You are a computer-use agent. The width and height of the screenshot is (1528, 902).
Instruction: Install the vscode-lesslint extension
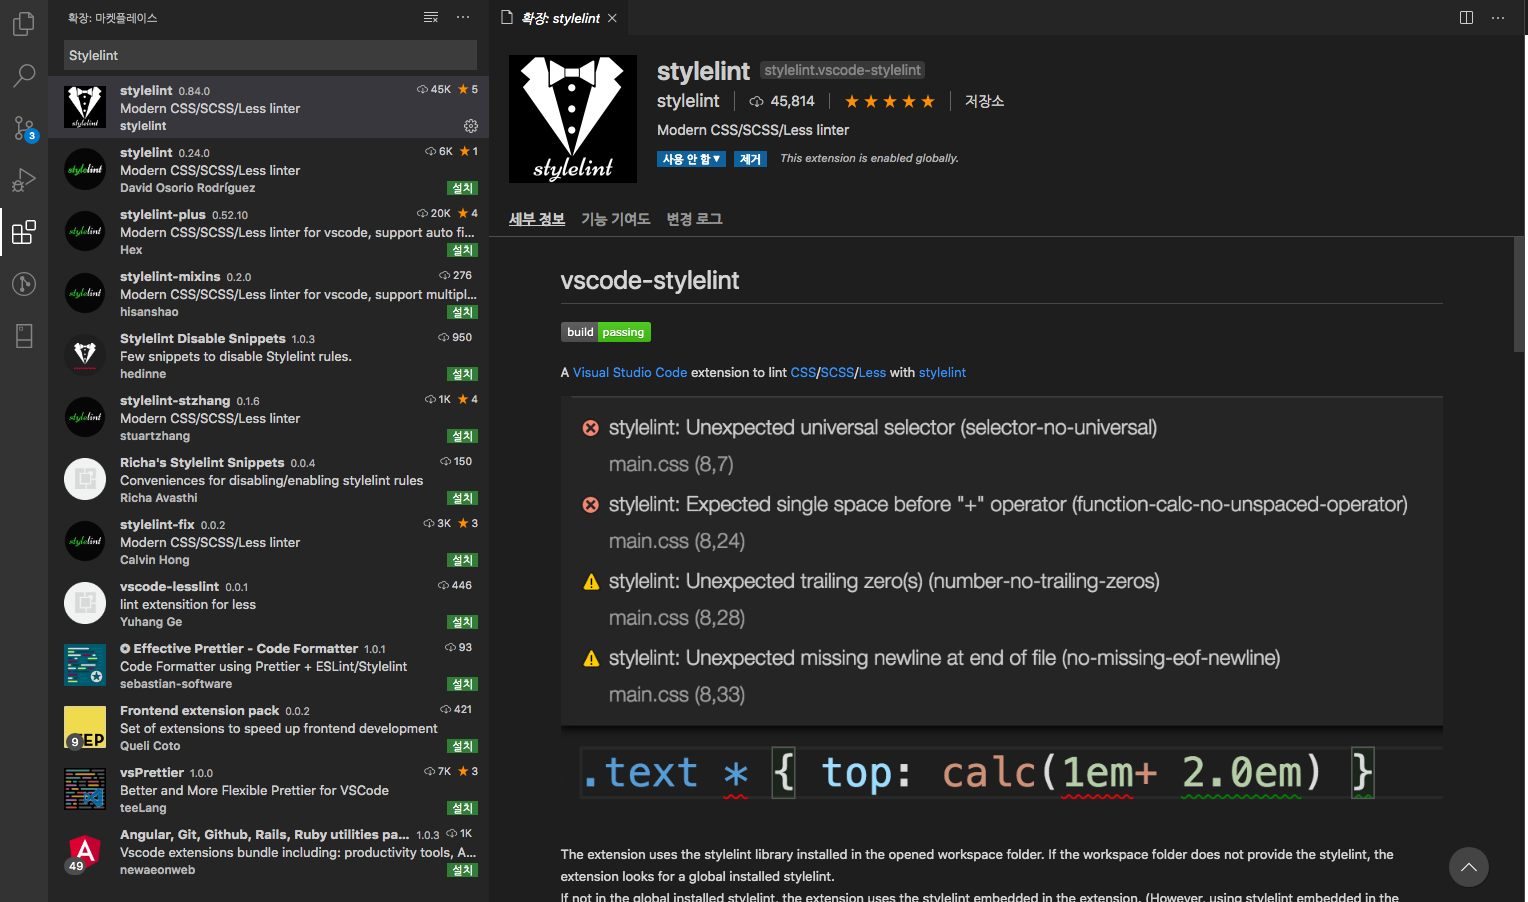pos(463,622)
